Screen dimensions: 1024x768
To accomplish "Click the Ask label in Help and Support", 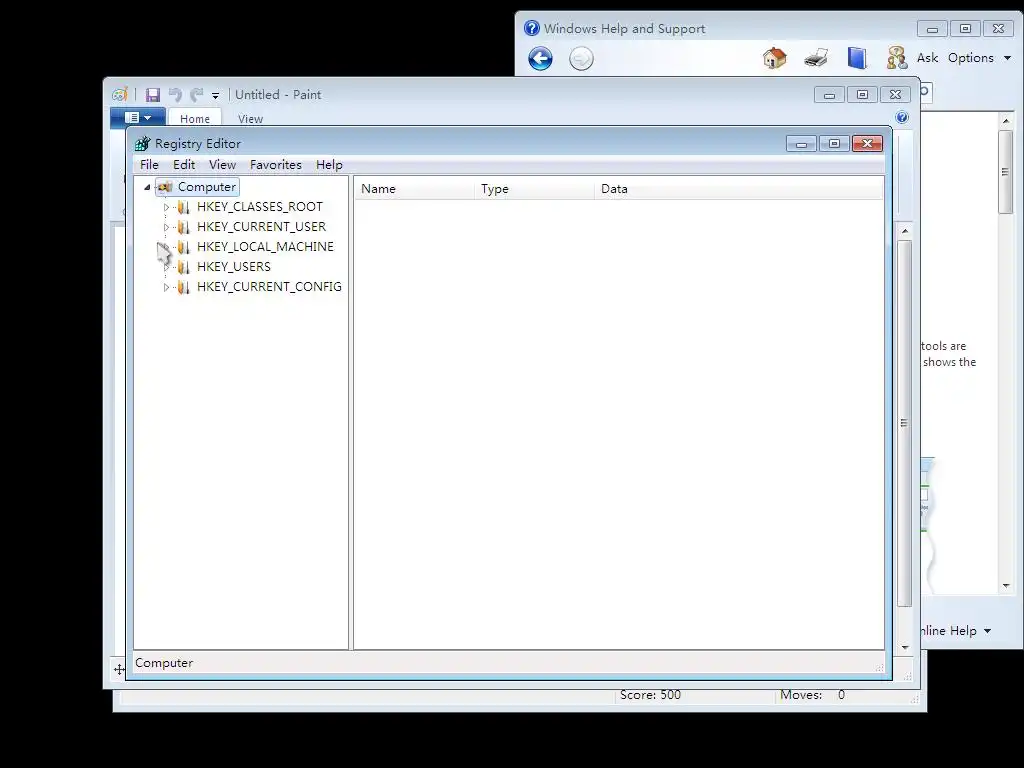I will [927, 58].
